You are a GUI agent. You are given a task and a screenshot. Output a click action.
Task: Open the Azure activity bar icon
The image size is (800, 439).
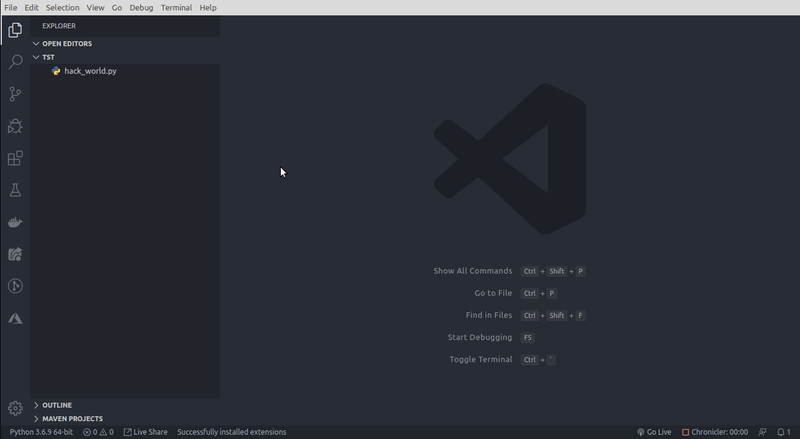15,319
